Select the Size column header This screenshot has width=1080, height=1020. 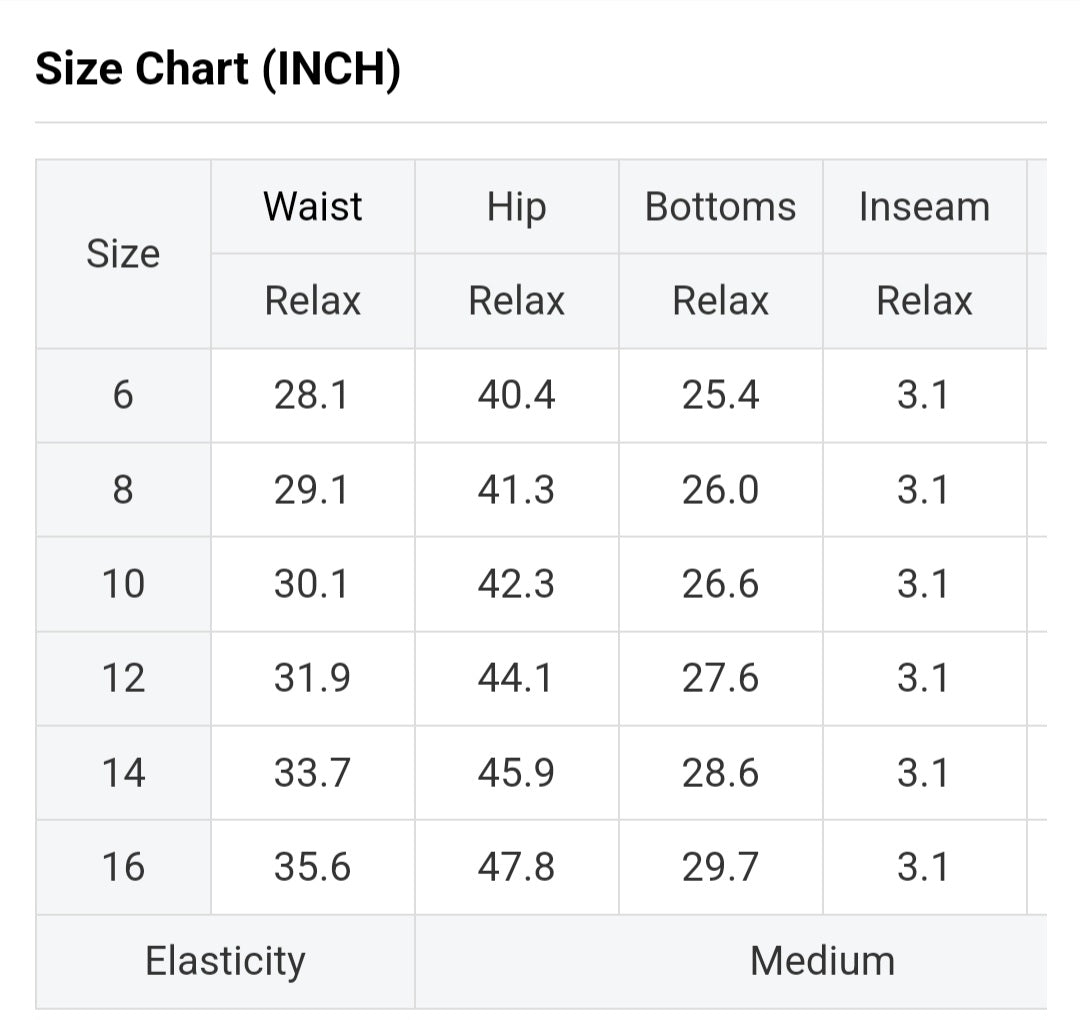coord(123,254)
